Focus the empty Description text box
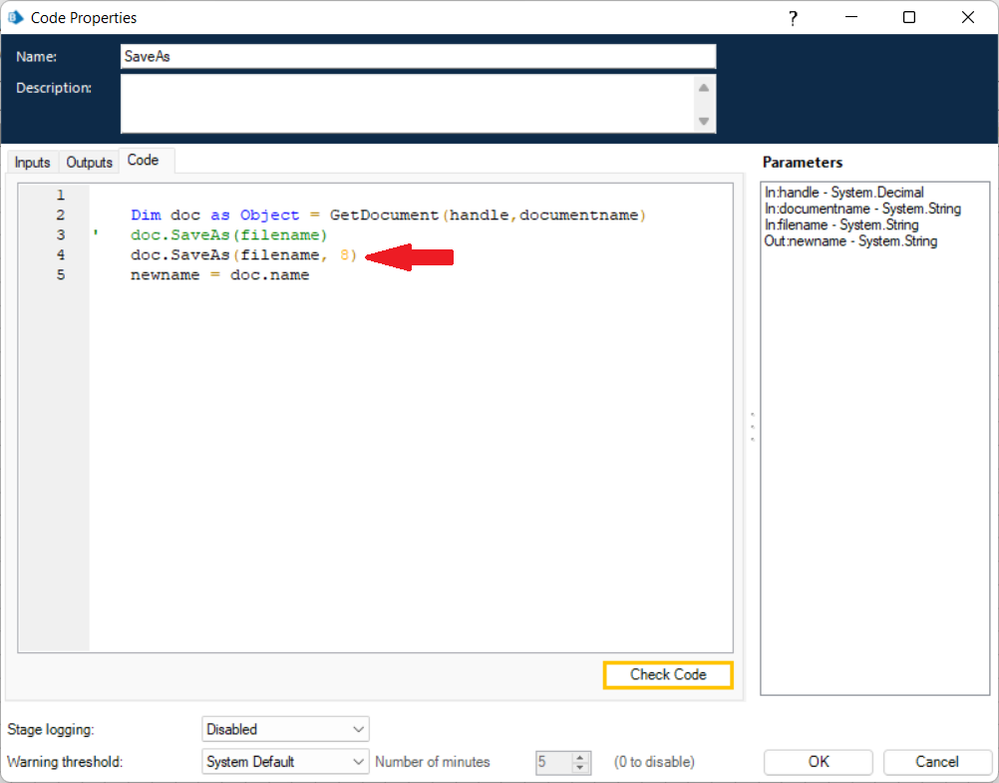Viewport: 999px width, 783px height. click(405, 103)
